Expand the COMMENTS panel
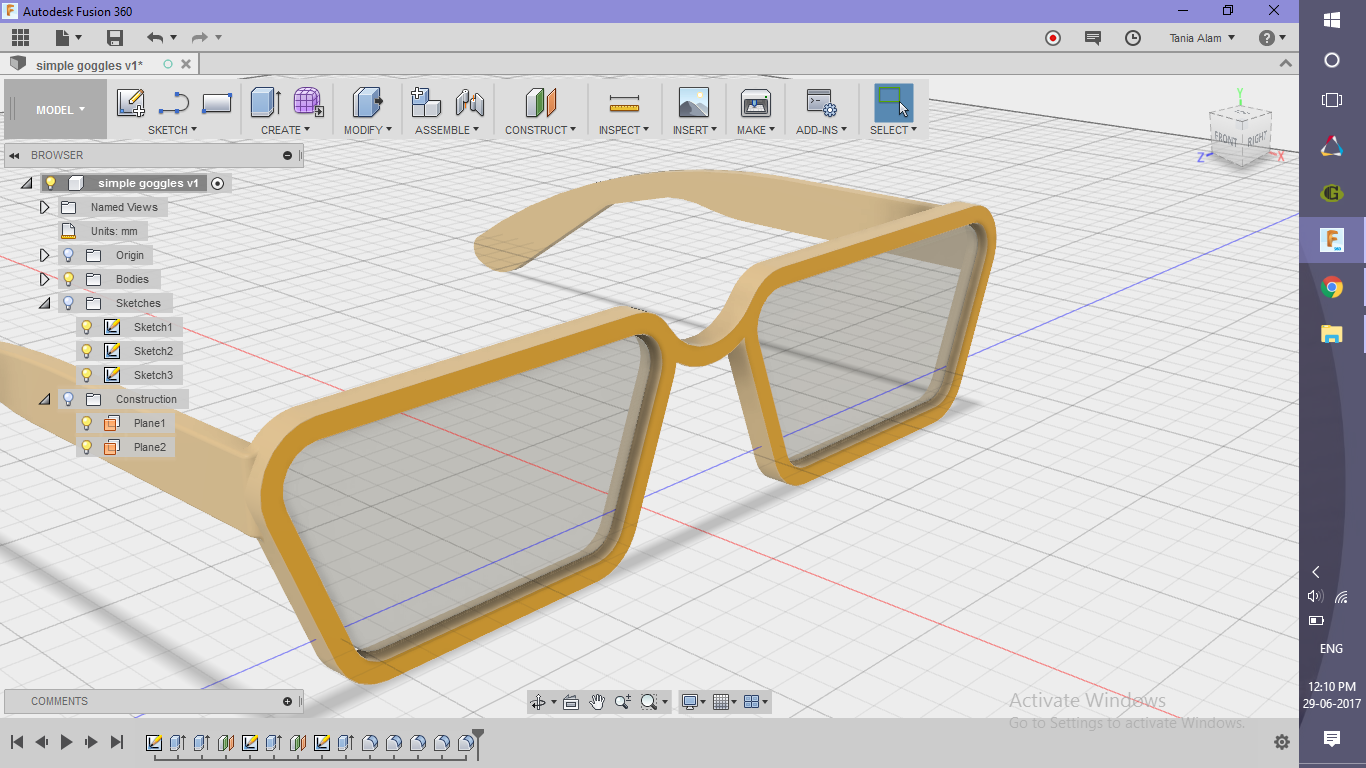 coord(287,701)
